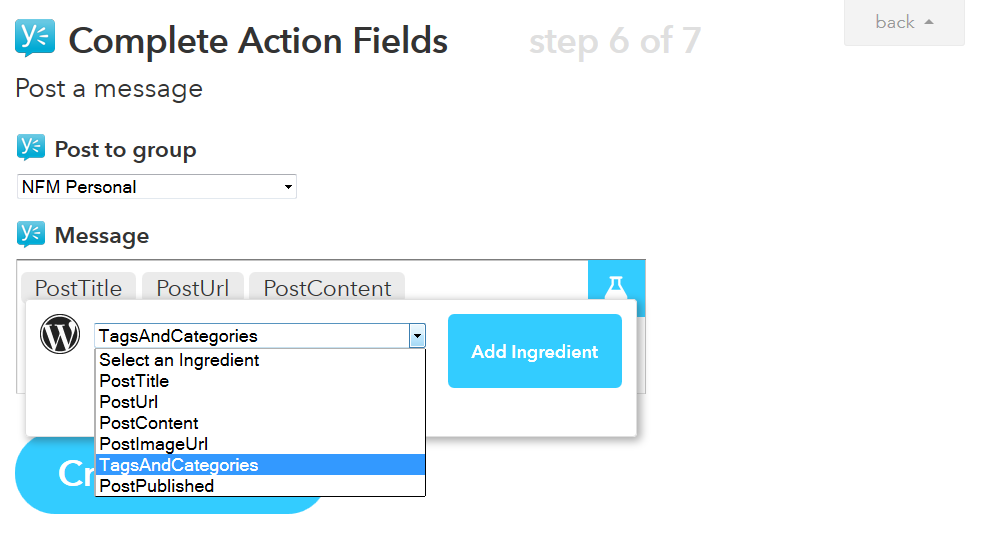Click the Yammer logo beside the heading
Screen dimensions: 983x533
(x=35, y=39)
